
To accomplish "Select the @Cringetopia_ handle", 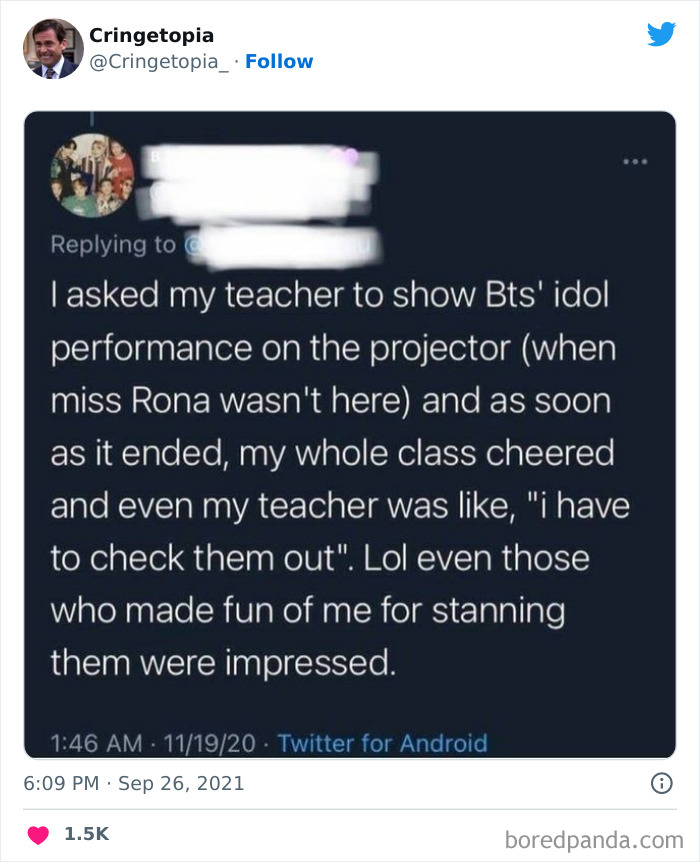I will tap(158, 61).
